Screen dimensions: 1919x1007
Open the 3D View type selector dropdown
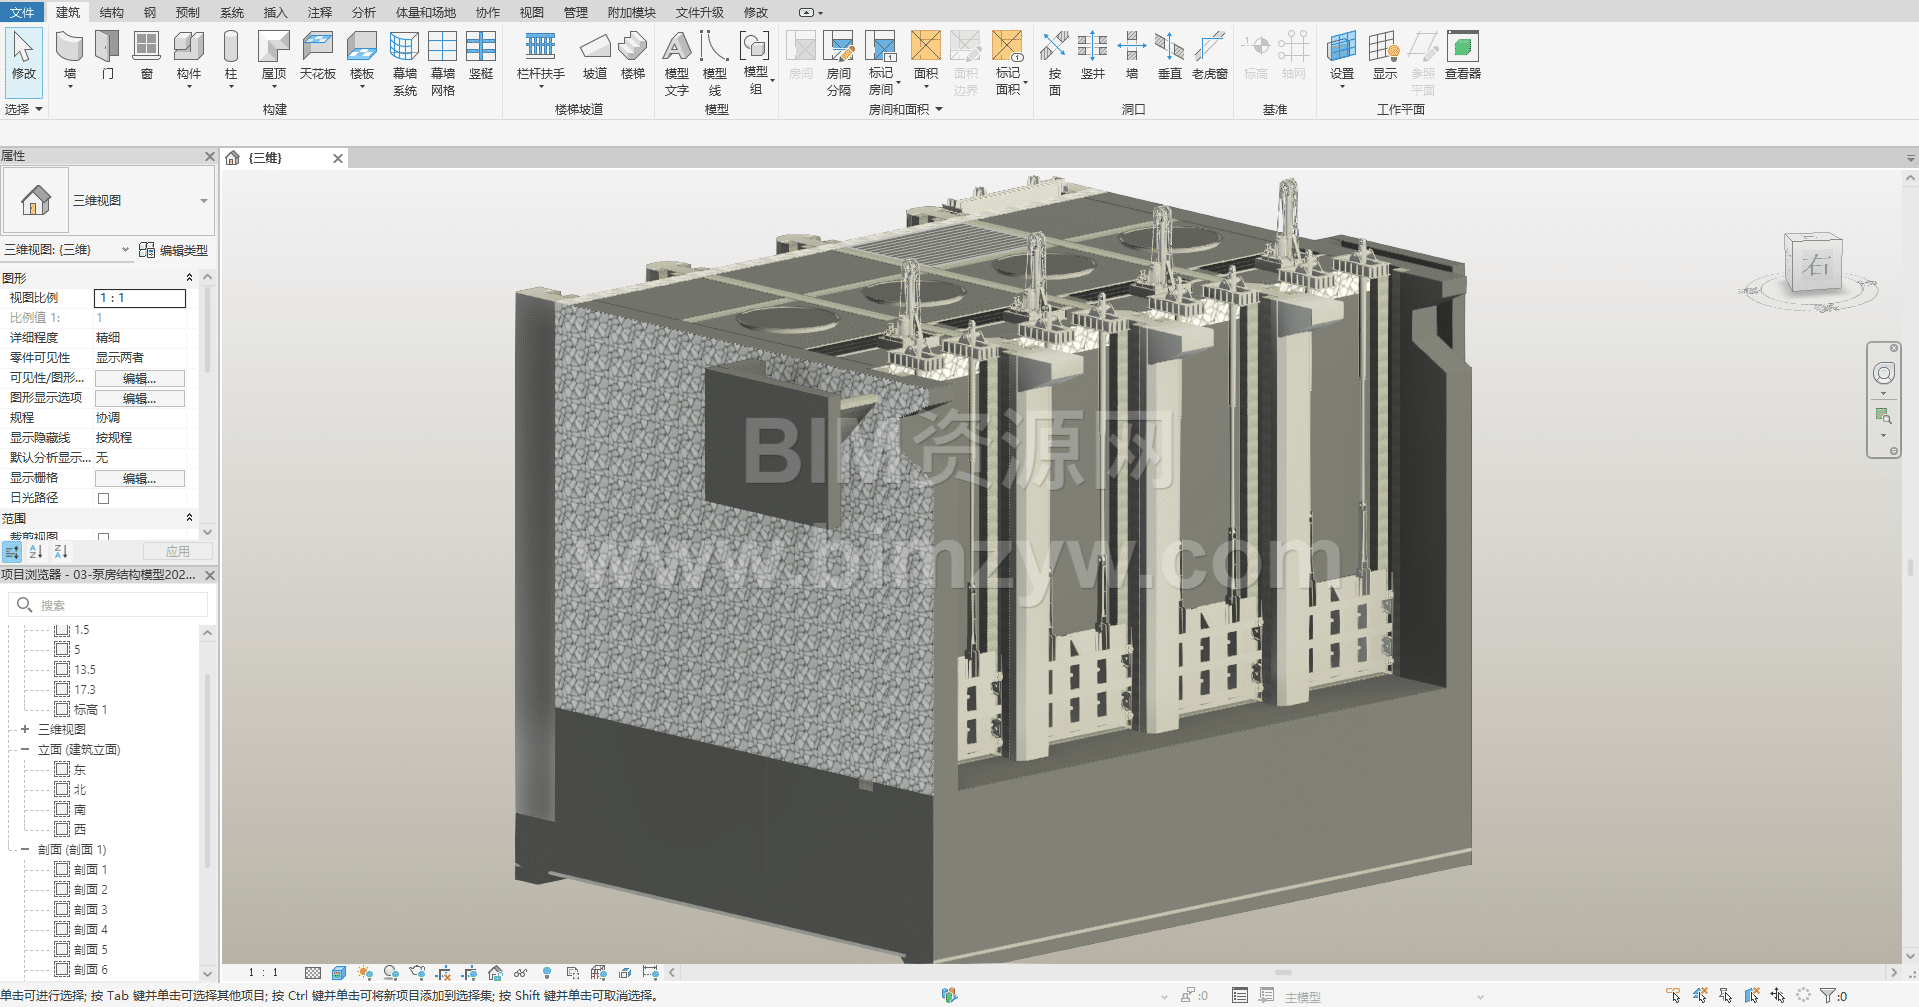[x=204, y=201]
